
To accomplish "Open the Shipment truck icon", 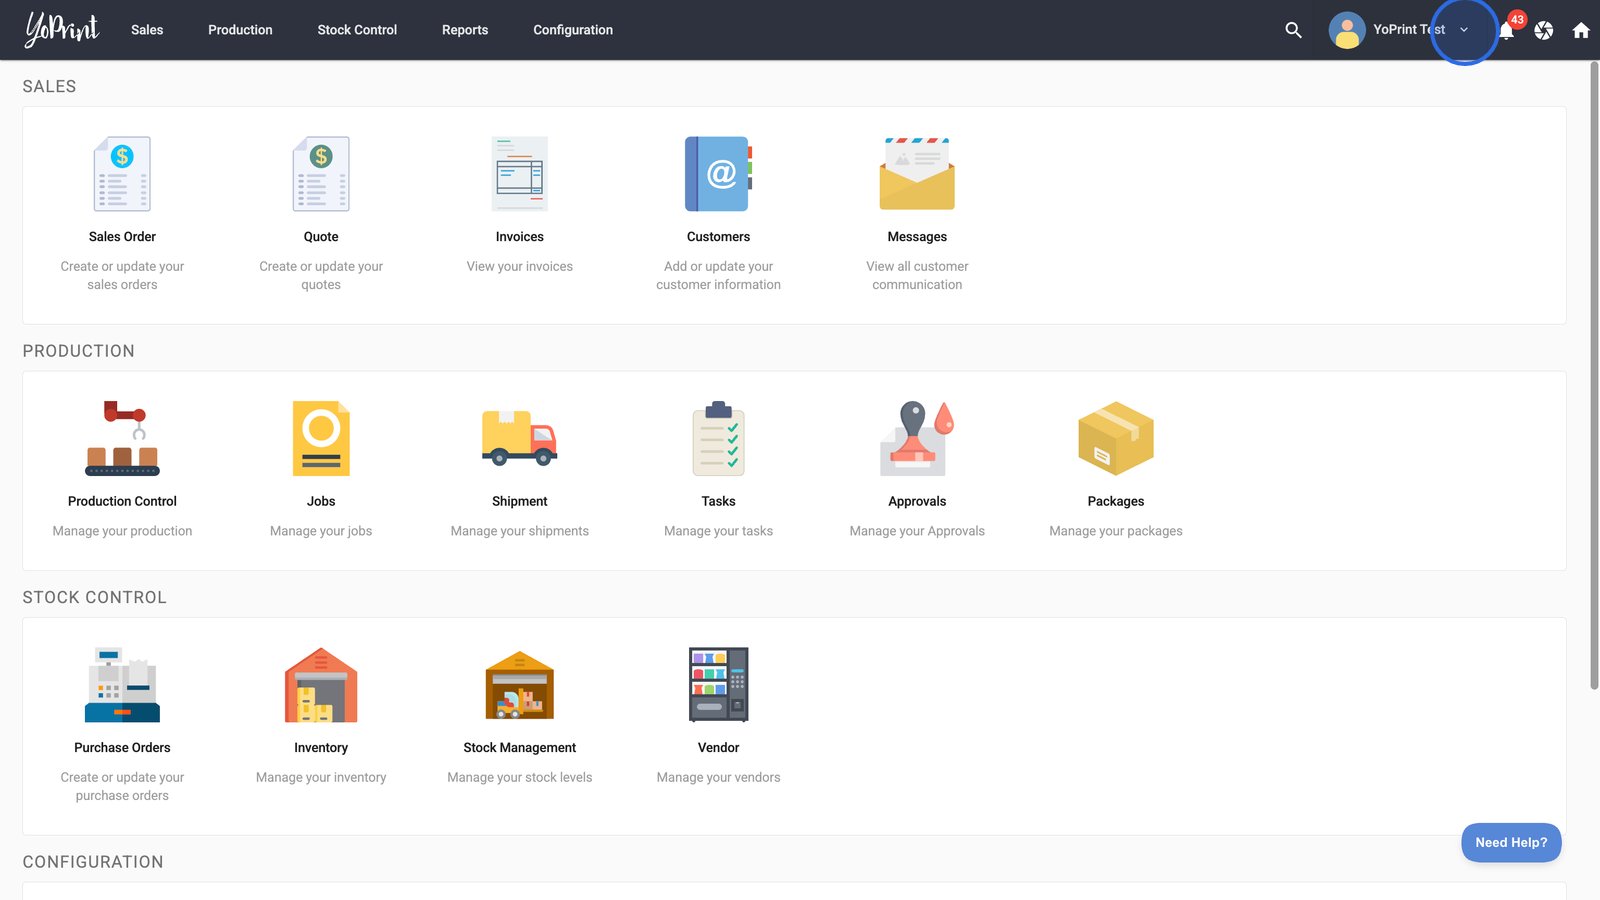I will click(519, 438).
